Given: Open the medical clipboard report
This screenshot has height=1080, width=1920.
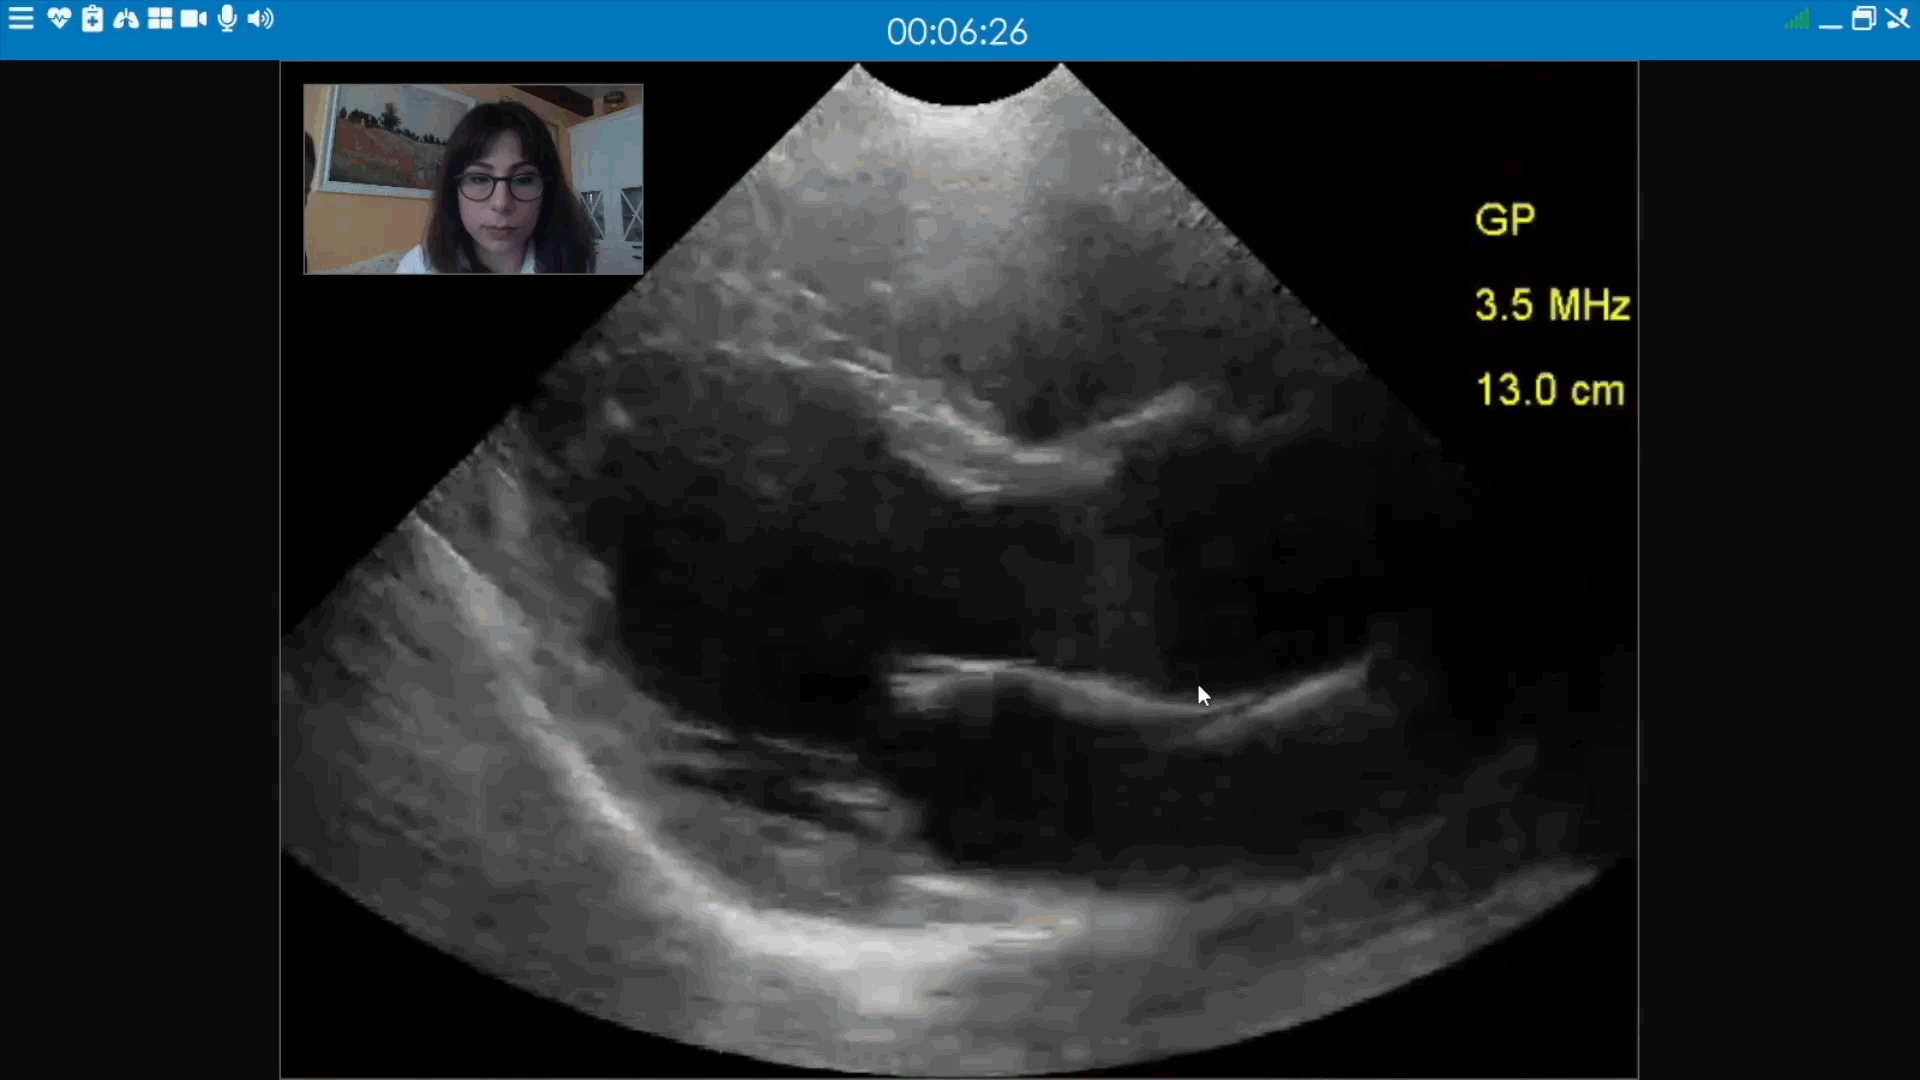Looking at the screenshot, I should pyautogui.click(x=92, y=19).
